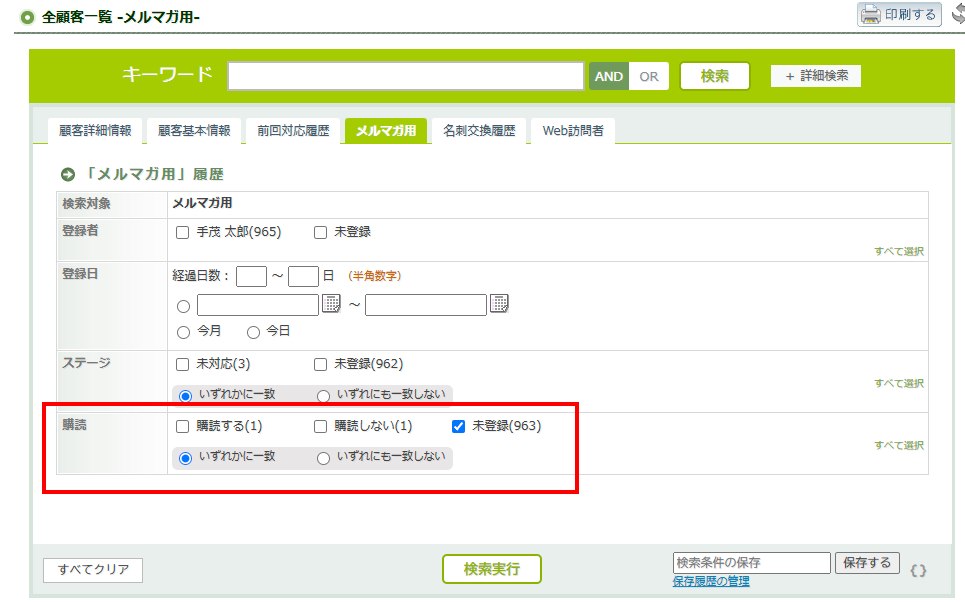Click the 検索 button next to keyword box

(x=715, y=76)
